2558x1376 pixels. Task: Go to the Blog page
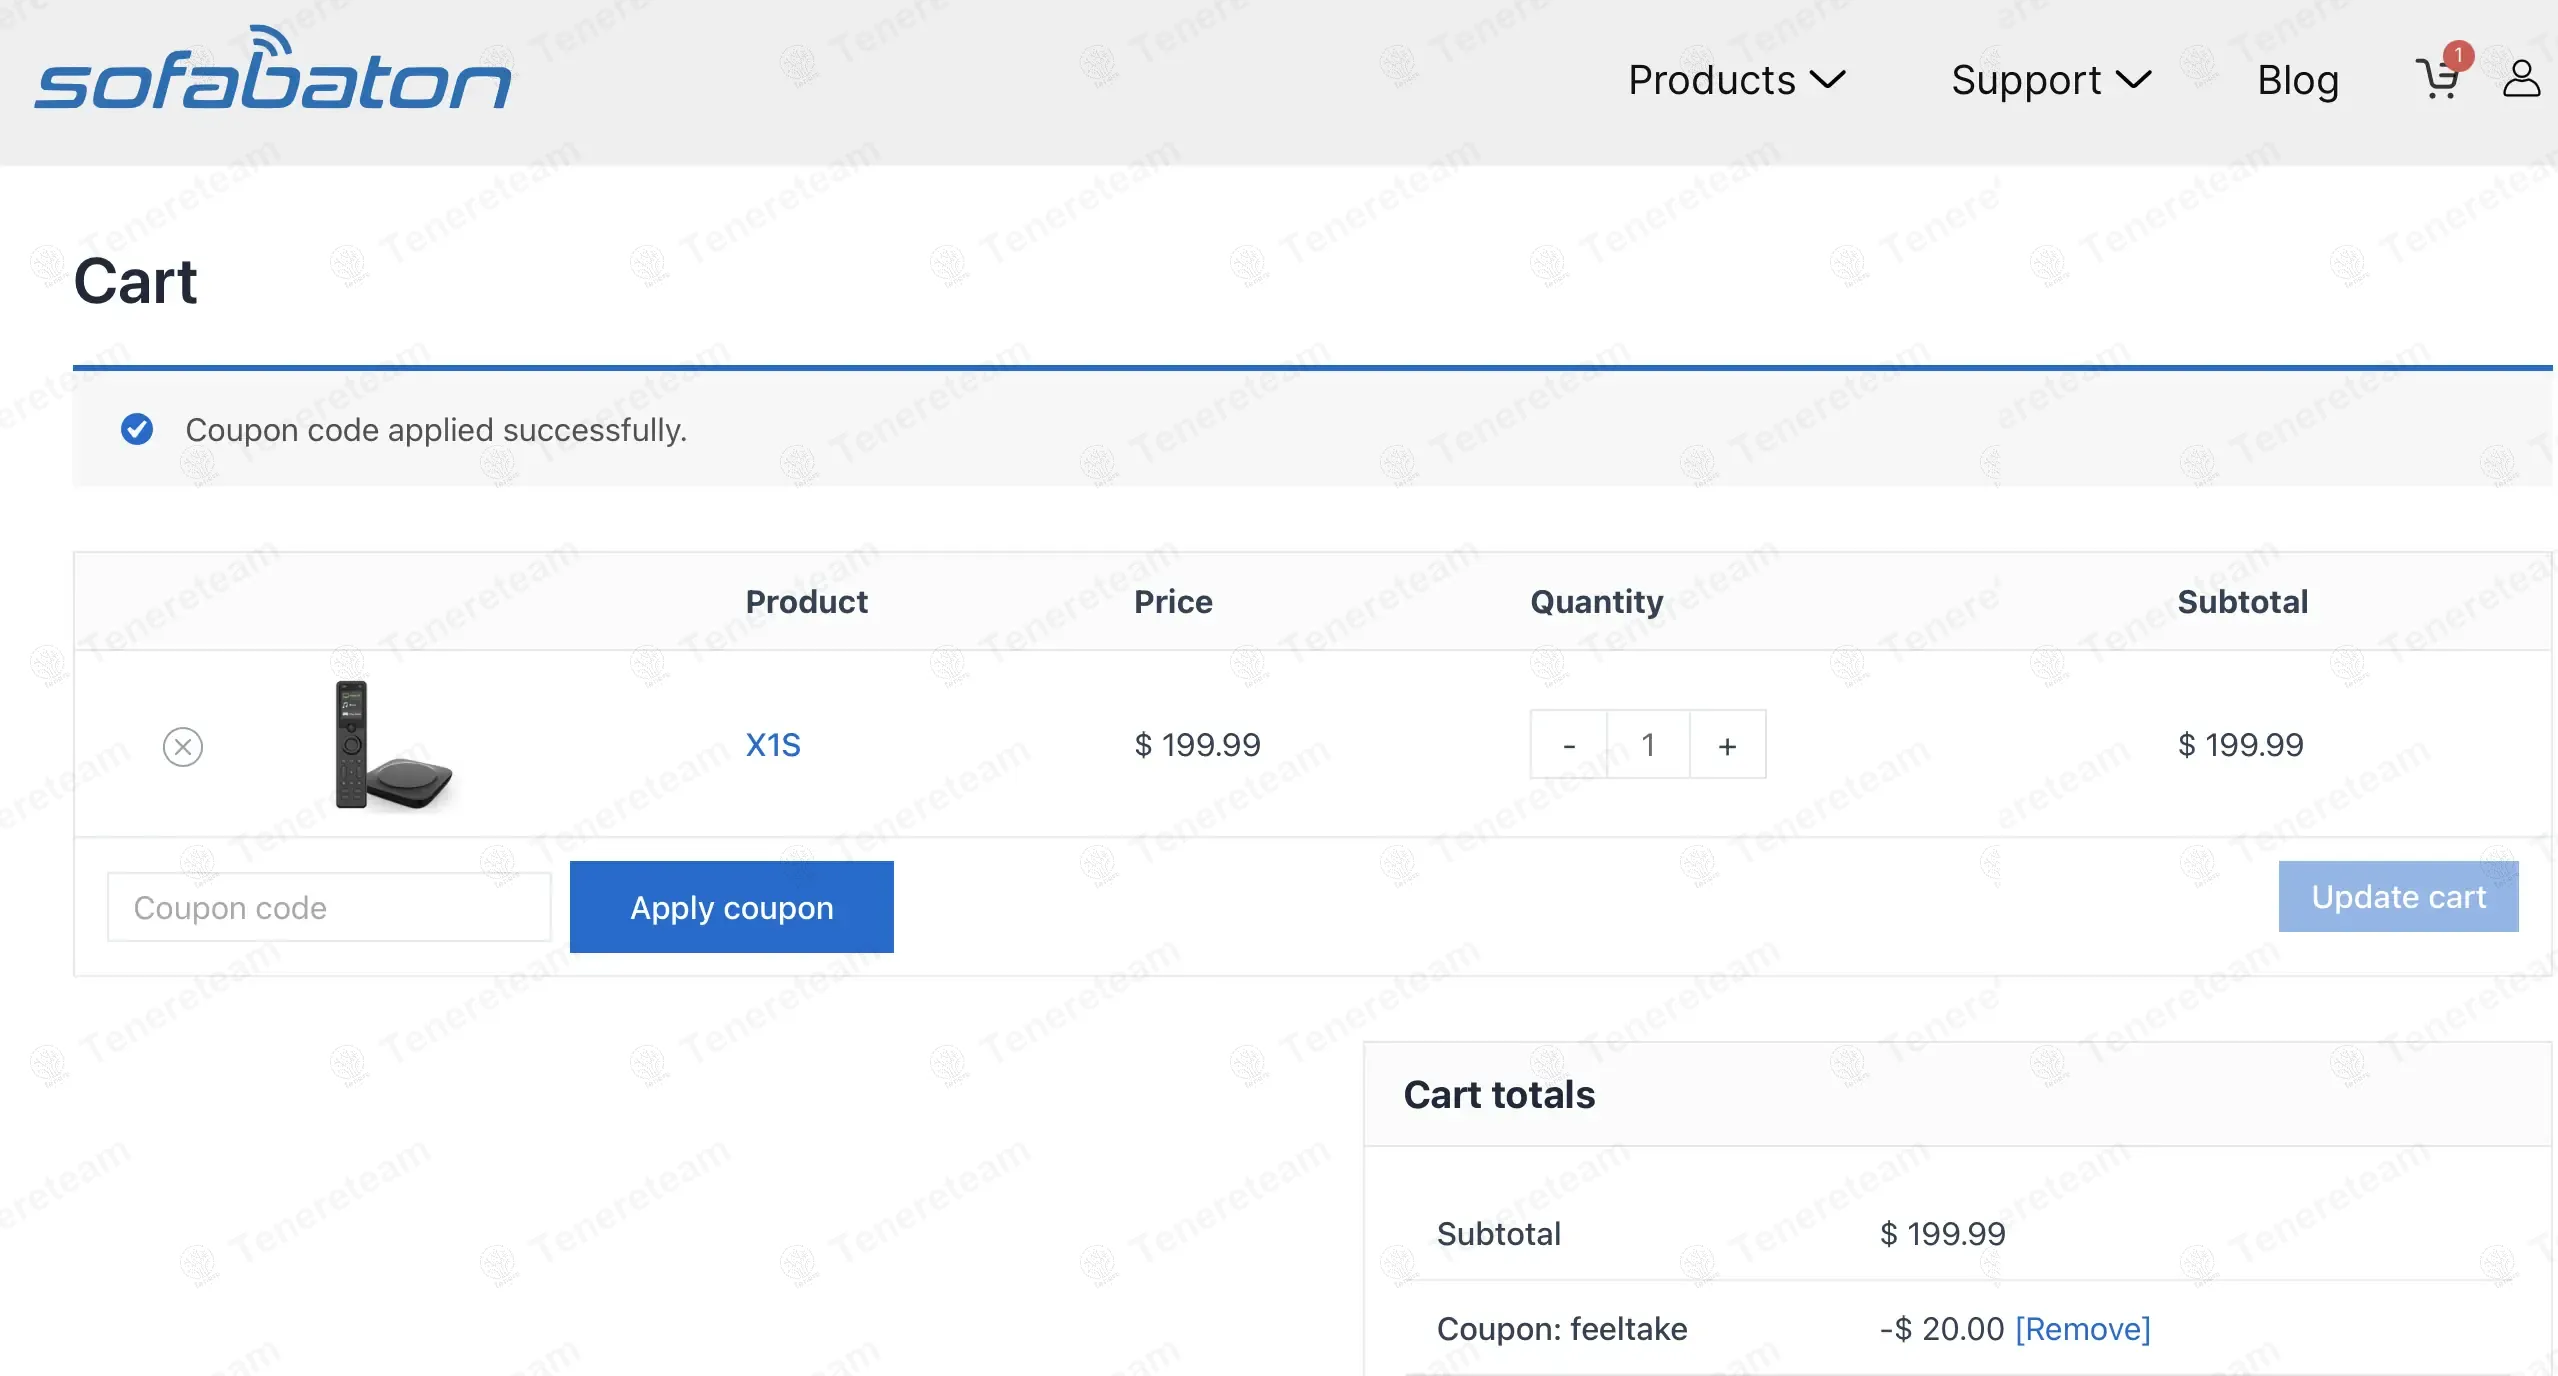click(2297, 80)
